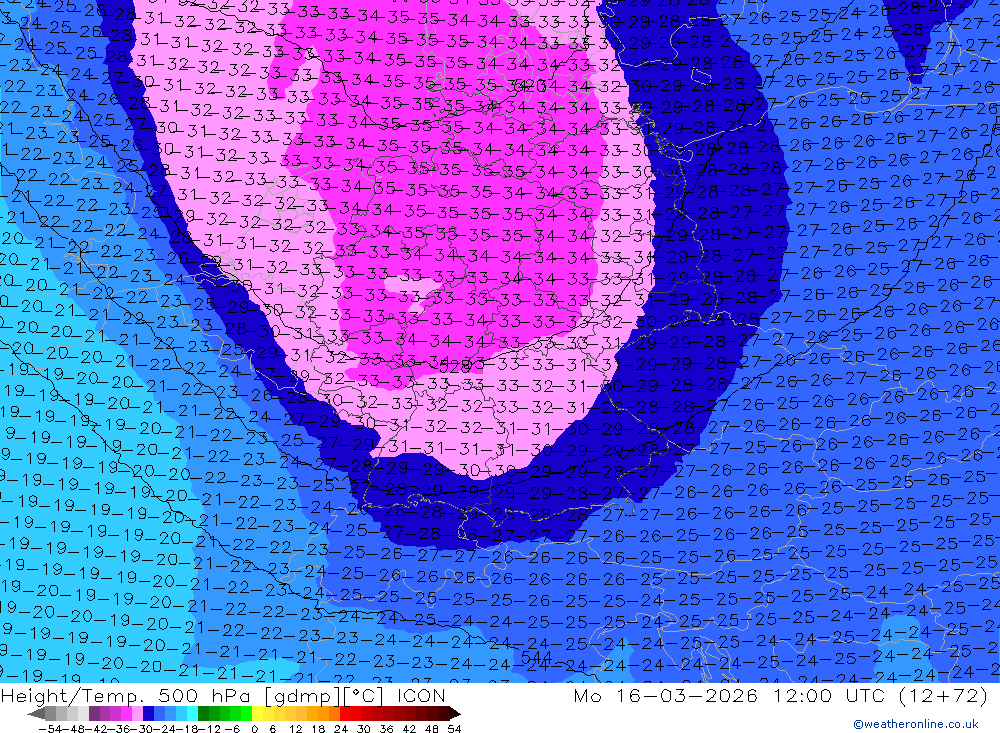Pick the dark blue swatch above -30 in legend

click(148, 713)
